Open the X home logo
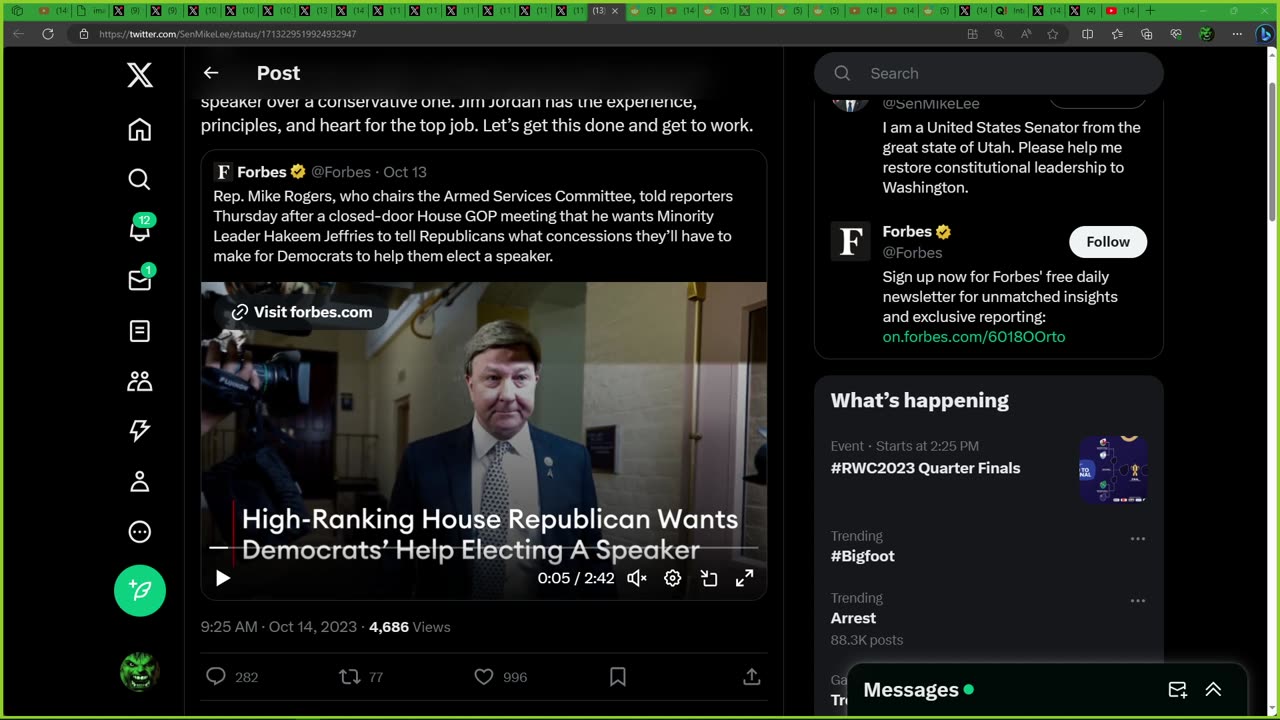The height and width of the screenshot is (720, 1280). [x=140, y=75]
